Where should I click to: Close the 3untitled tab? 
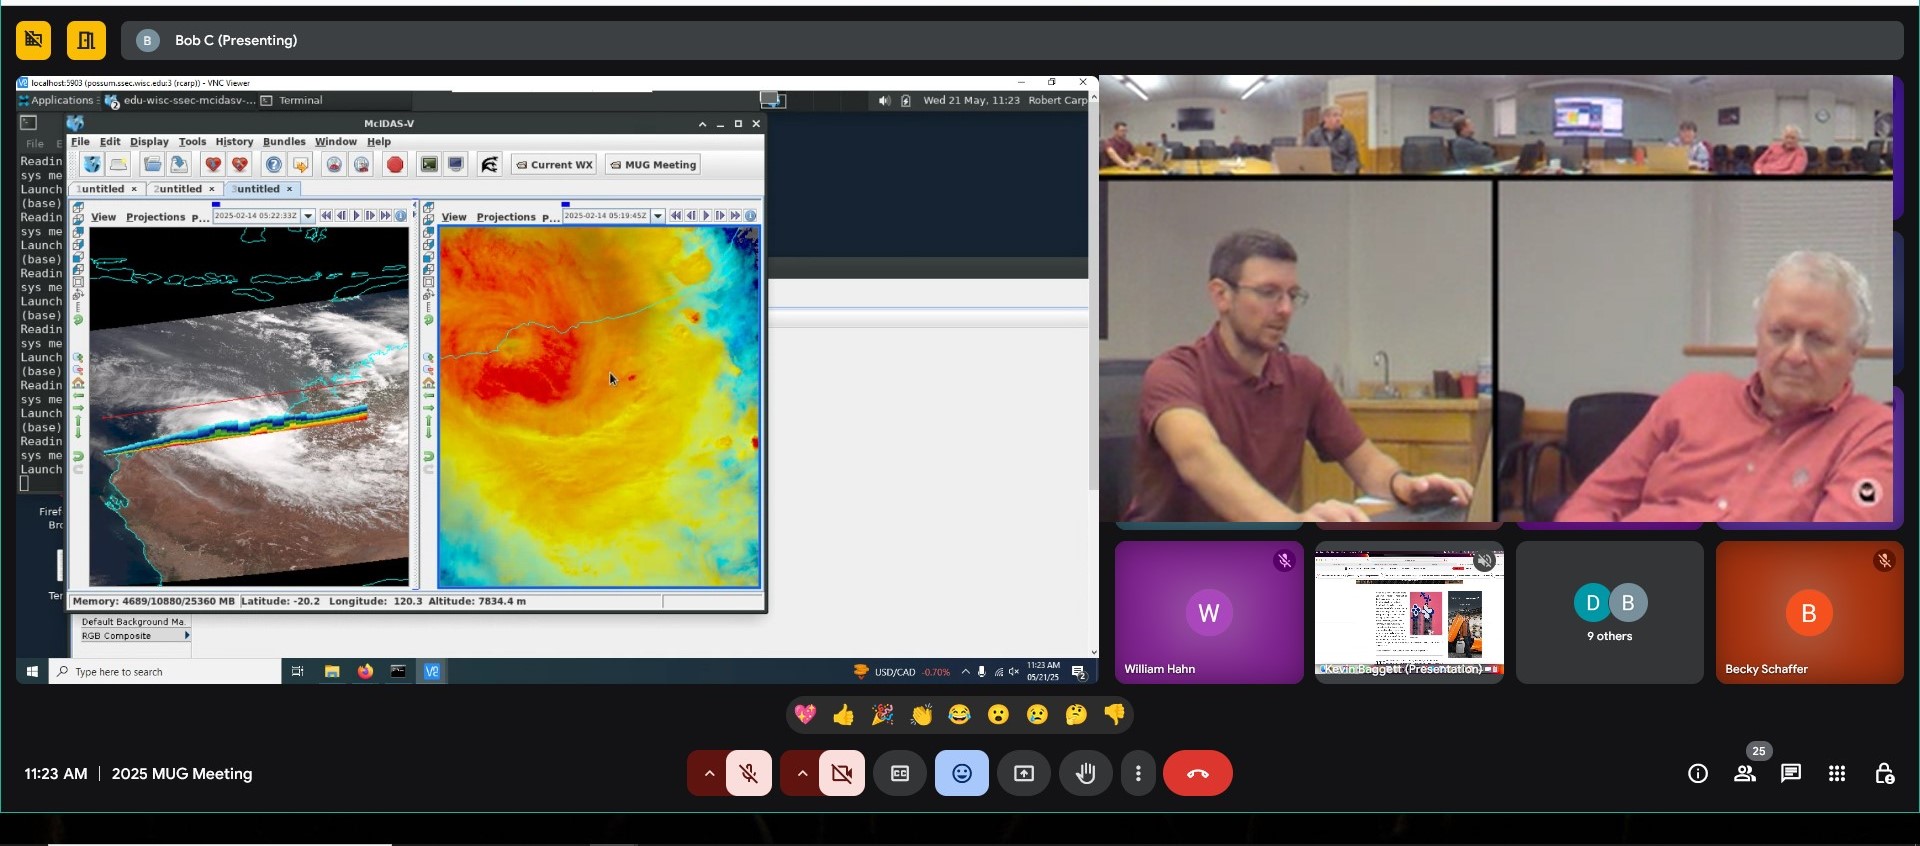pyautogui.click(x=290, y=189)
